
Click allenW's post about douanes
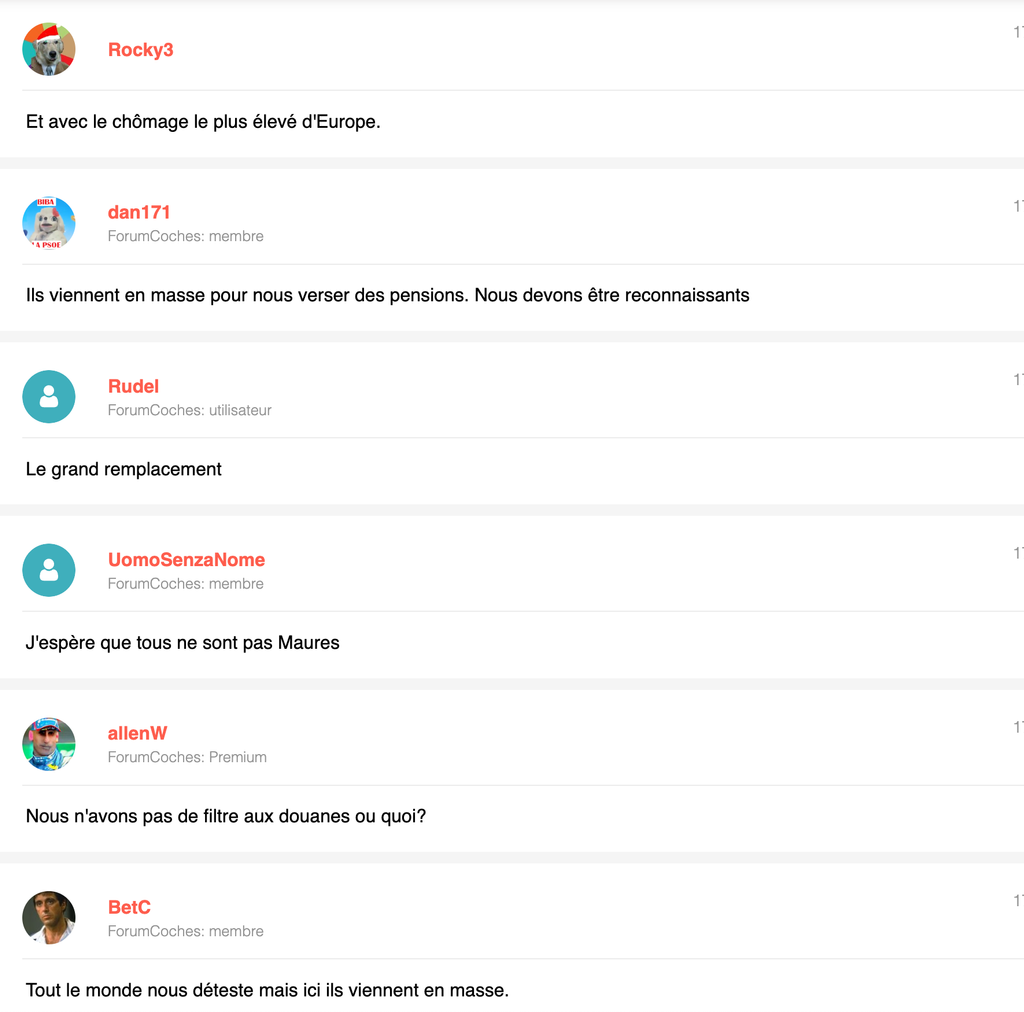tap(226, 816)
